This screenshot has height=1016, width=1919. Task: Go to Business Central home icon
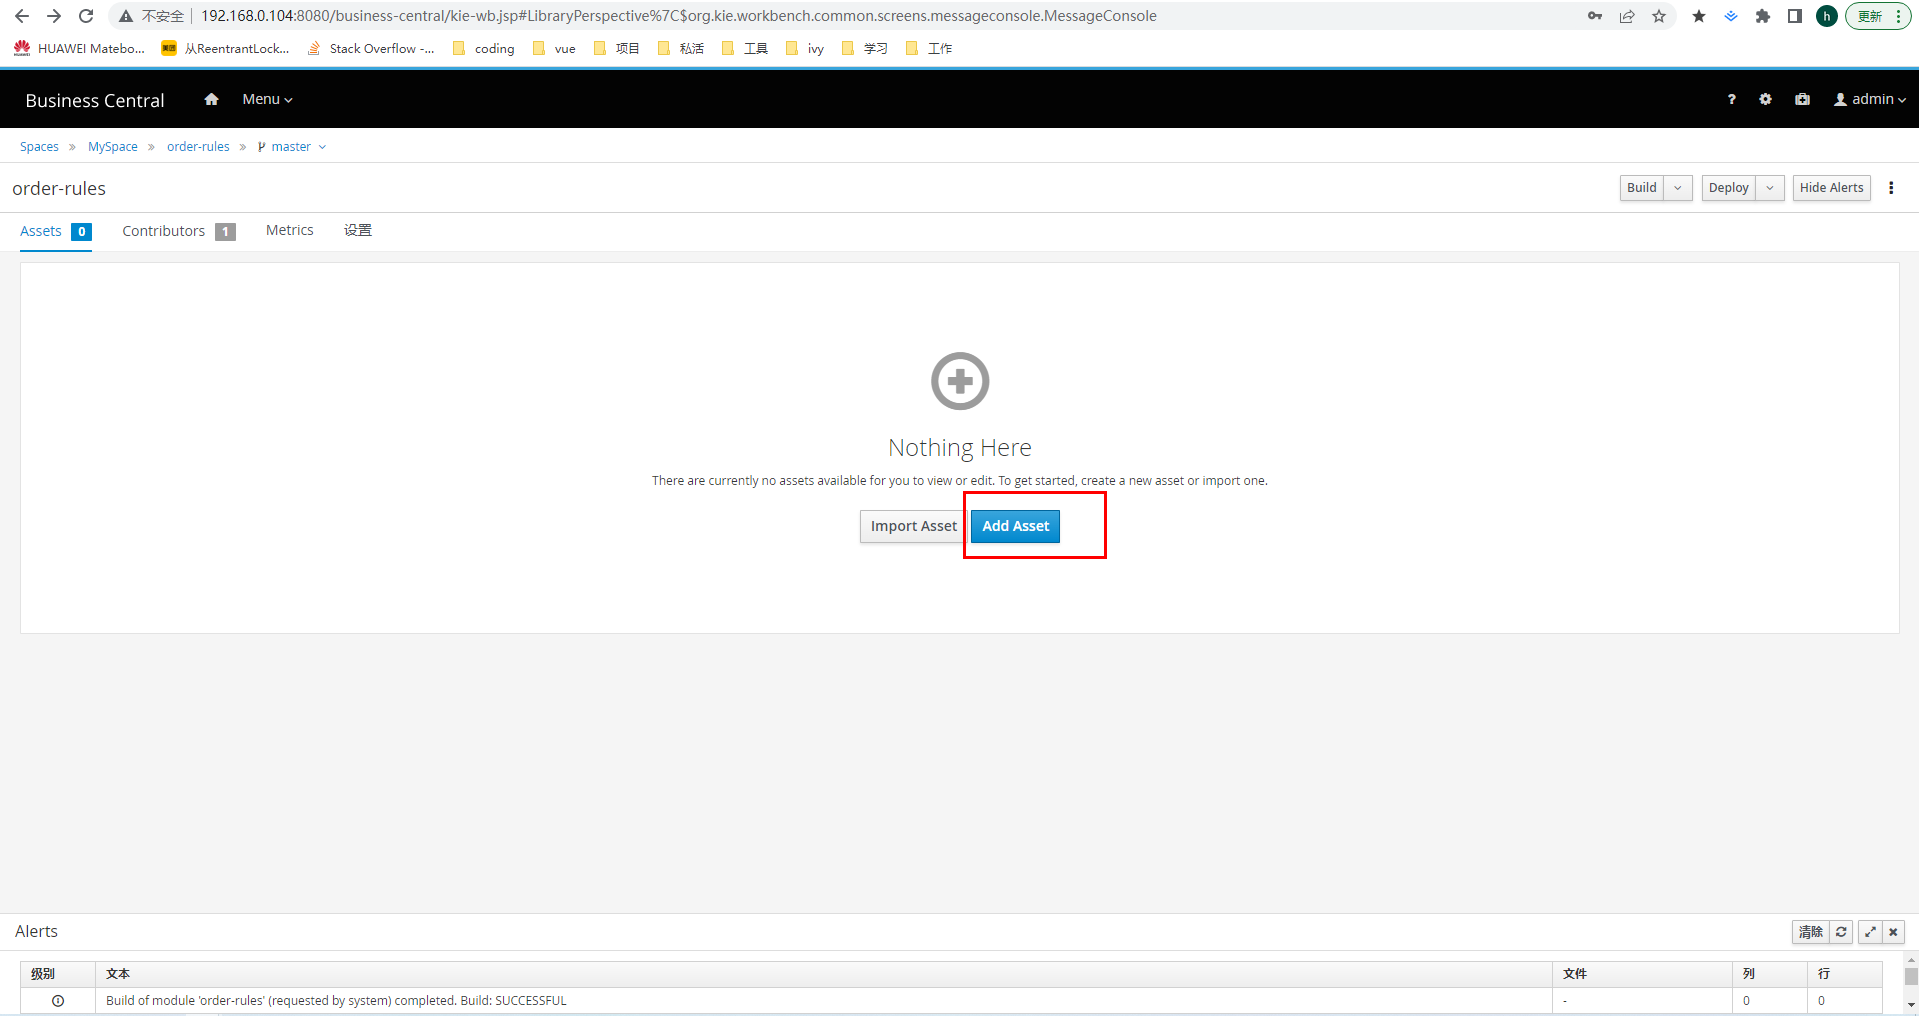tap(211, 99)
